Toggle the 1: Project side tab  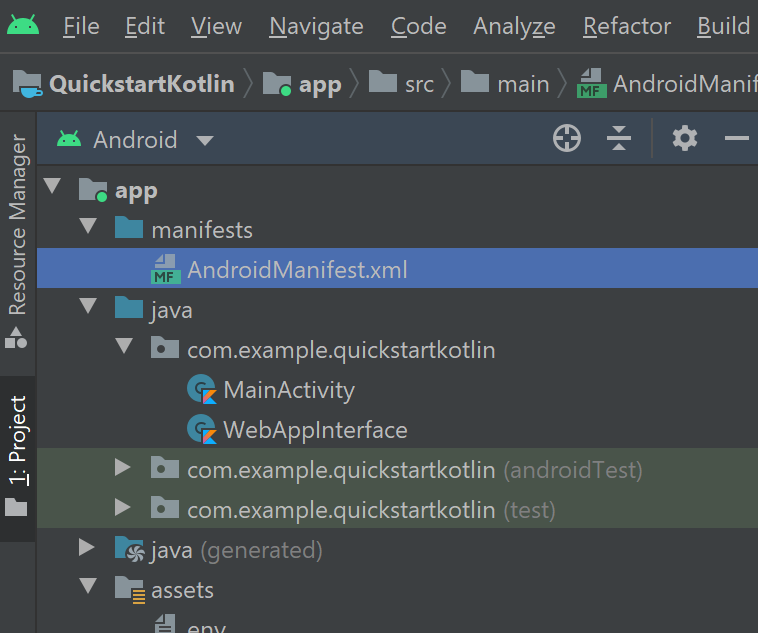pyautogui.click(x=17, y=457)
